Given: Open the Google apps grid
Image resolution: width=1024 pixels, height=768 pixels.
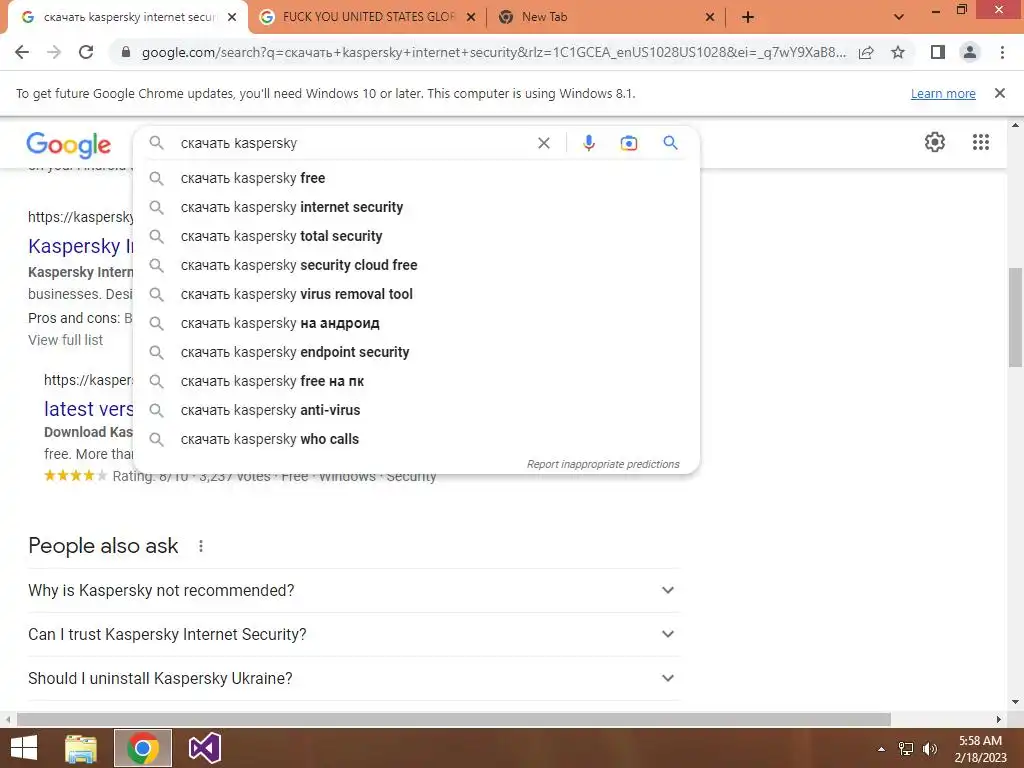Looking at the screenshot, I should click(980, 142).
